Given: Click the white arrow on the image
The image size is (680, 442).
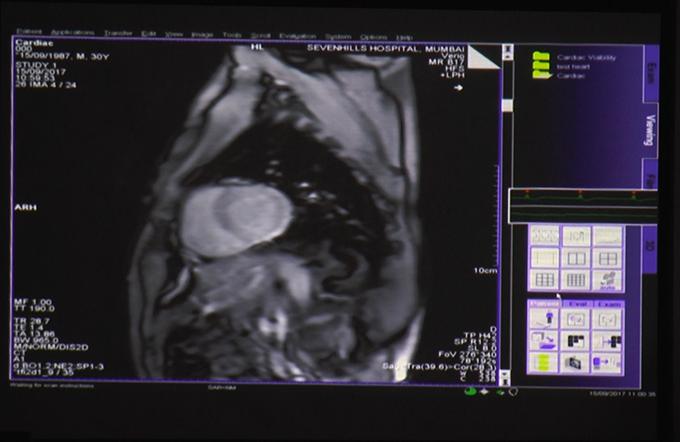Looking at the screenshot, I should tap(458, 88).
